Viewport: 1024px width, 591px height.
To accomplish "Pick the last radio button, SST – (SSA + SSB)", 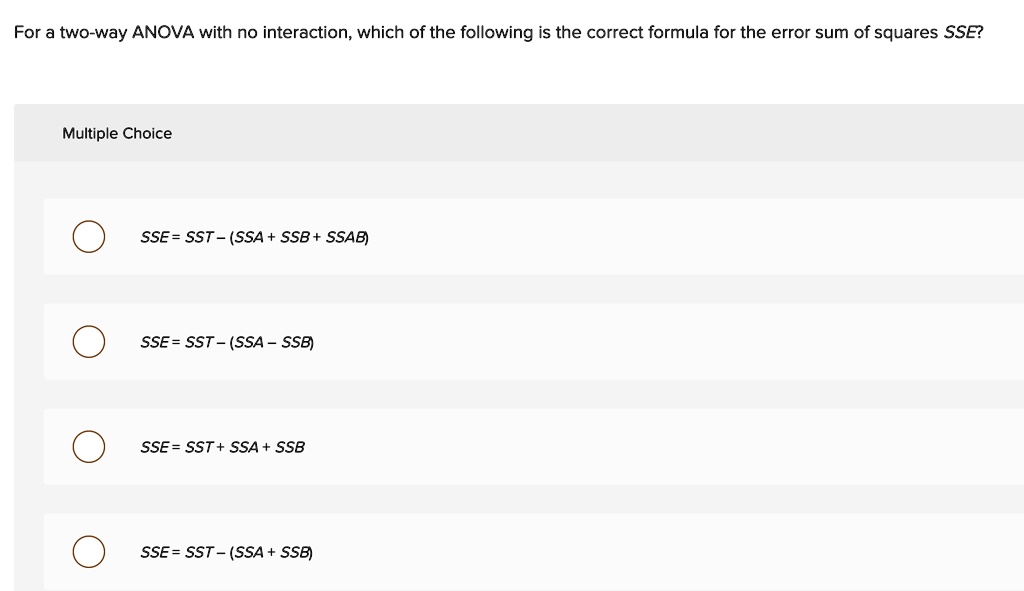I will (88, 552).
